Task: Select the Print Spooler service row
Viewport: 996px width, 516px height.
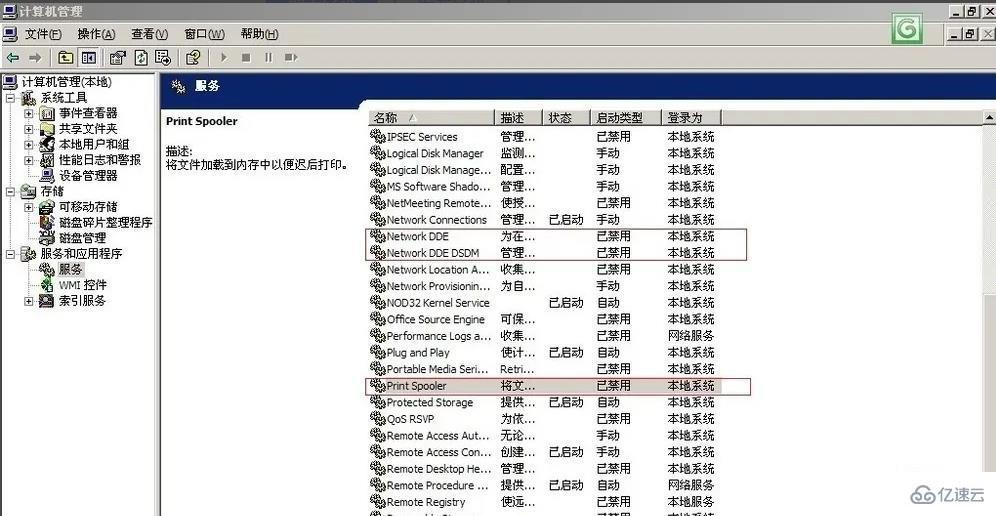Action: tap(545, 386)
